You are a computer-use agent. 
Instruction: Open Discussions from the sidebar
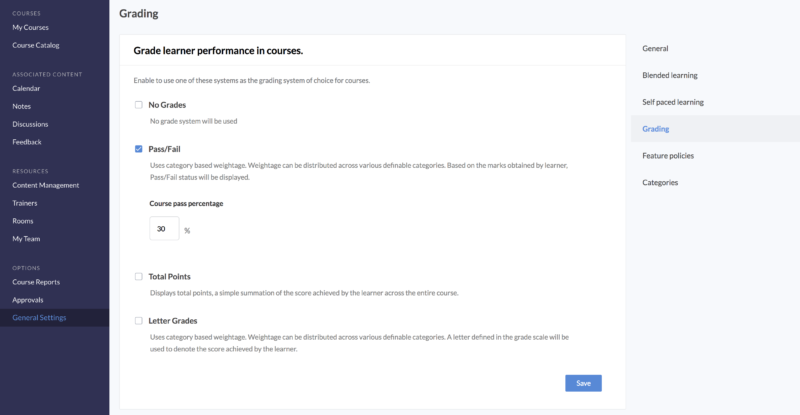point(30,124)
